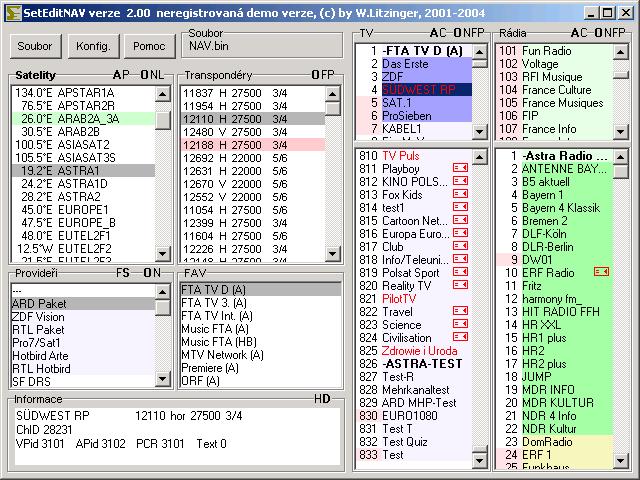Click the SetEditNAV title bar app icon
The image size is (640, 480).
pyautogui.click(x=13, y=13)
